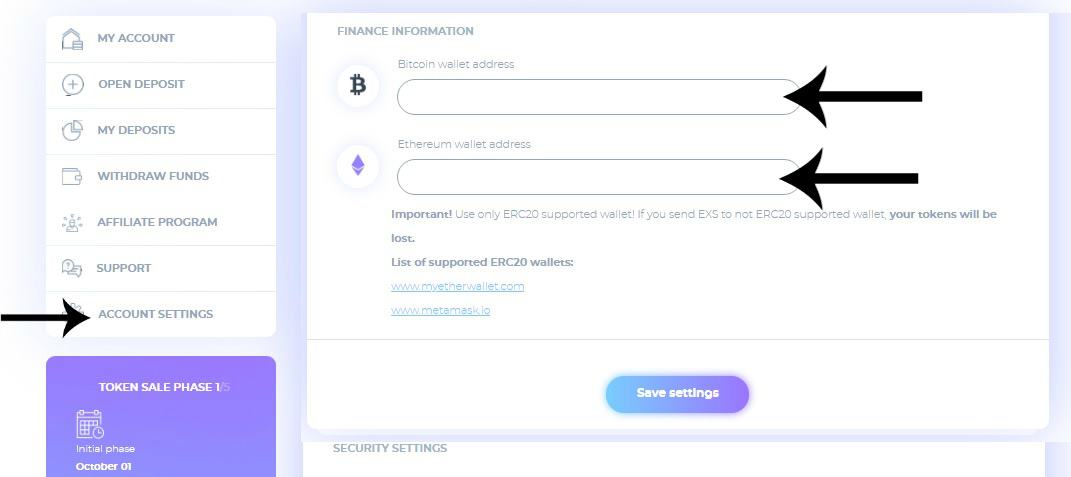Screen dimensions: 1071x477
Task: Open the www.myetherwallet.com link
Action: click(458, 286)
